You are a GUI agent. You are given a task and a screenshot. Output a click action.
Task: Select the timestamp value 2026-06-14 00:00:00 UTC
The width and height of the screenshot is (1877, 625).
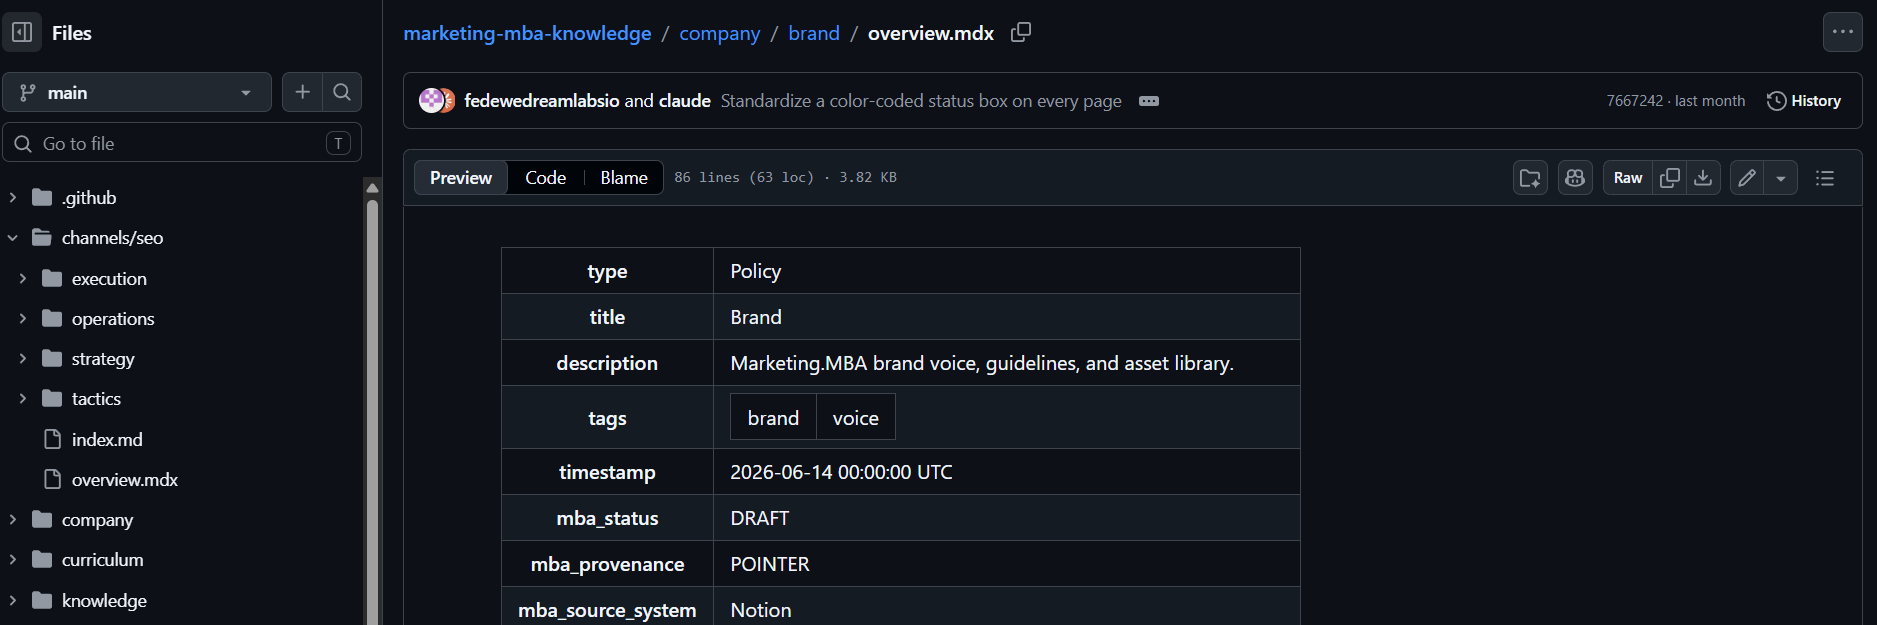tap(841, 472)
